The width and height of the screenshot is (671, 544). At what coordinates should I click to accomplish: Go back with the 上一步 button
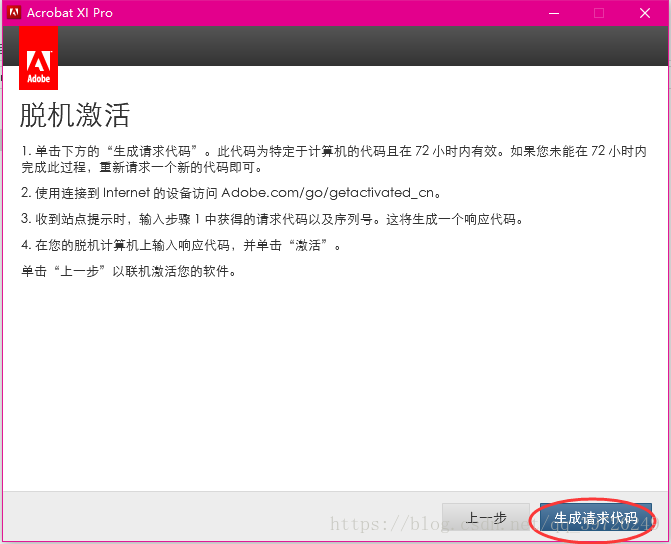(x=486, y=517)
